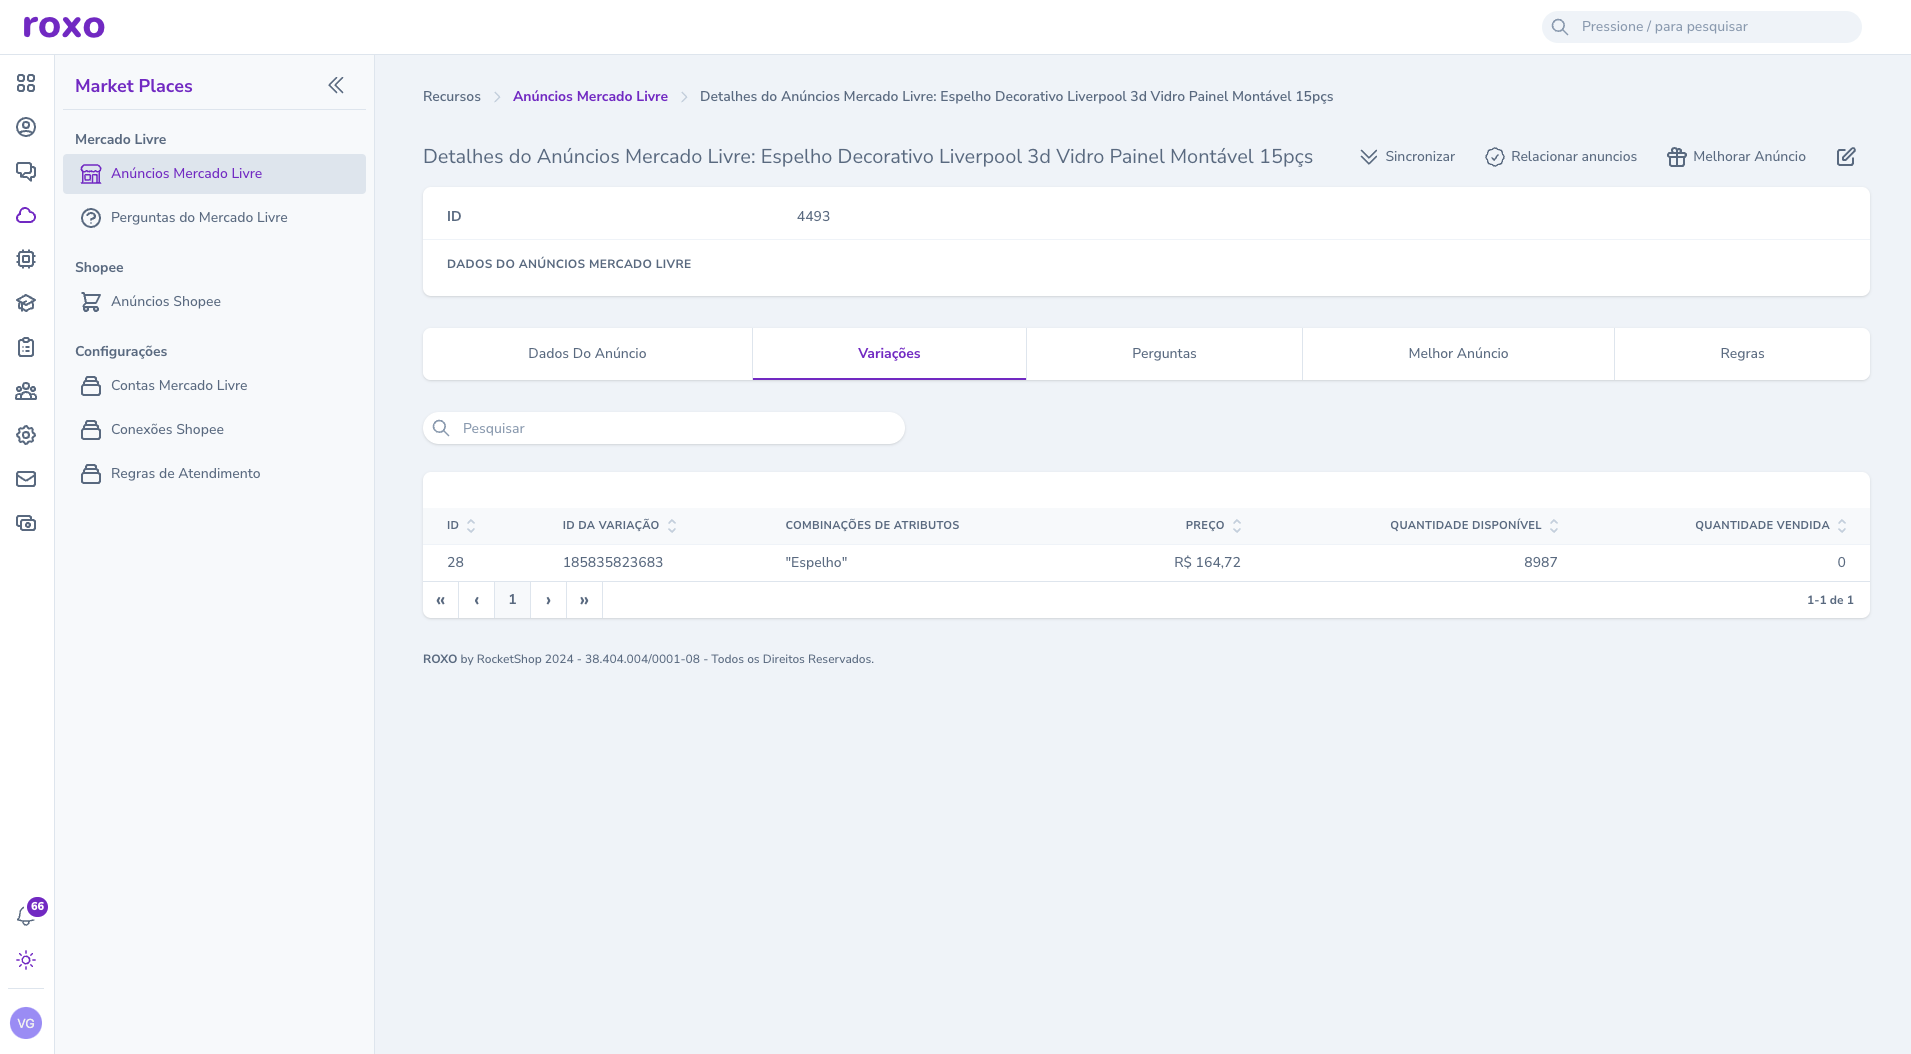1911x1054 pixels.
Task: Toggle the light theme sun icon
Action: pyautogui.click(x=26, y=960)
